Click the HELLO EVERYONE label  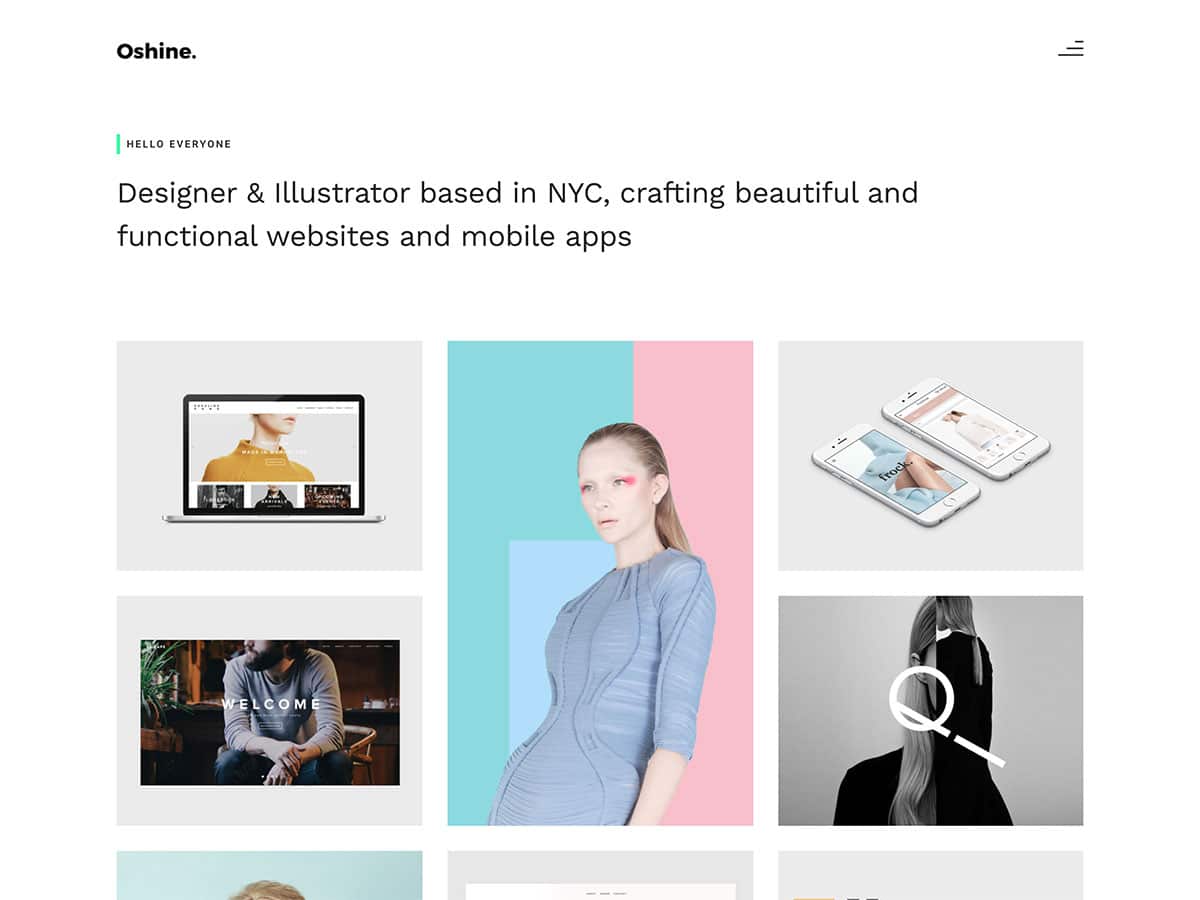179,144
